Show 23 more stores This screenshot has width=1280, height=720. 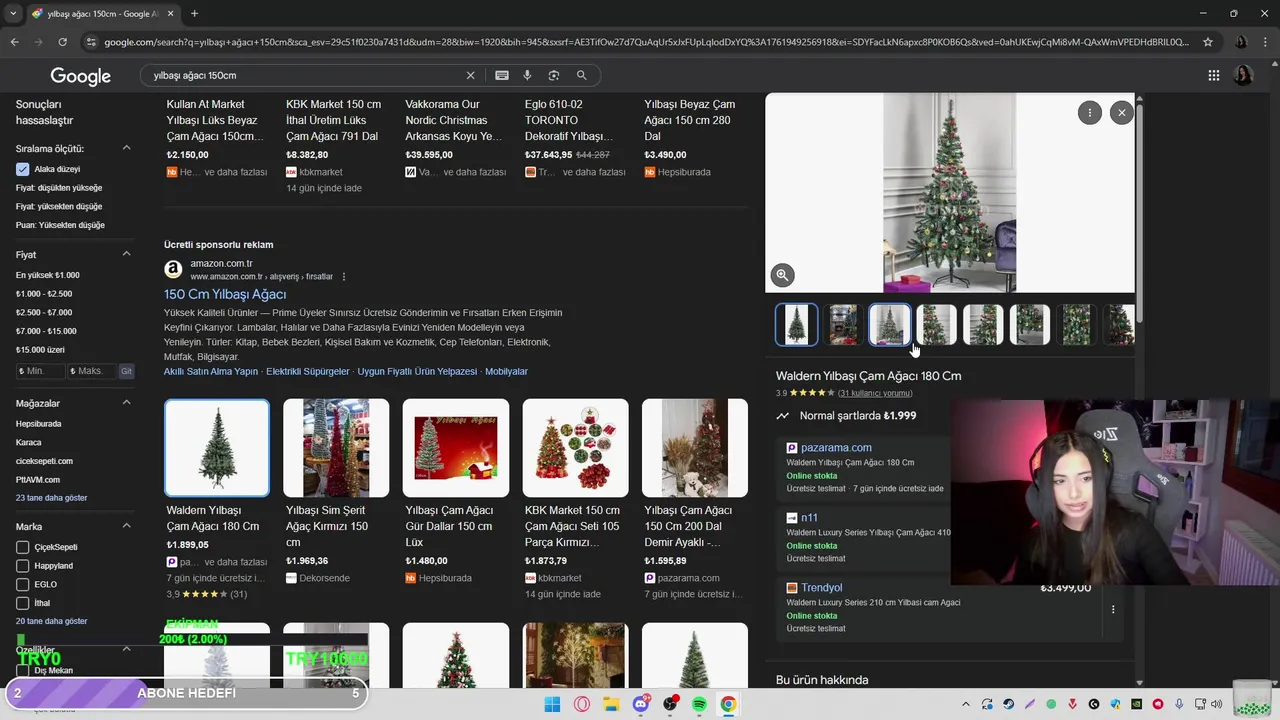(x=51, y=498)
